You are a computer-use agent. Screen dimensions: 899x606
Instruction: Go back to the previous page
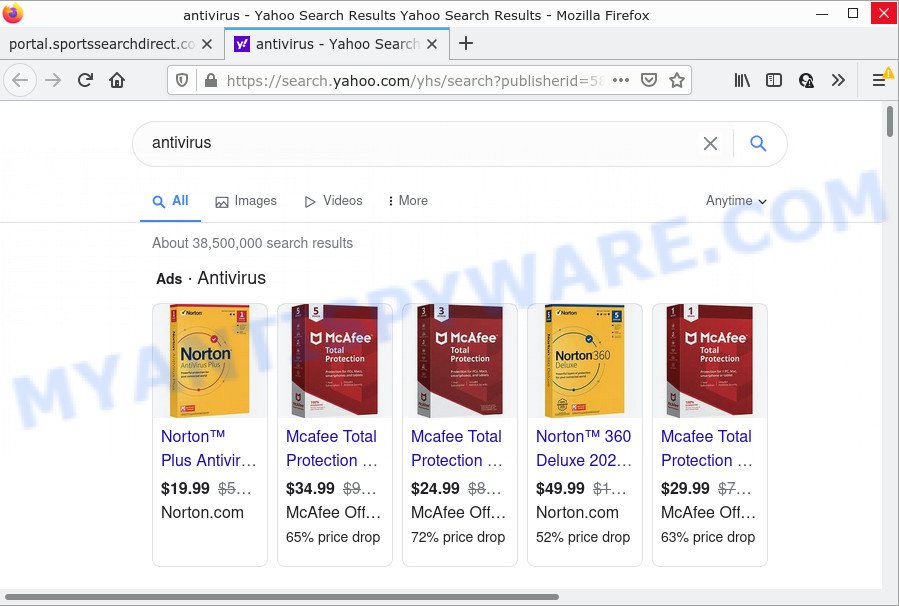click(20, 80)
